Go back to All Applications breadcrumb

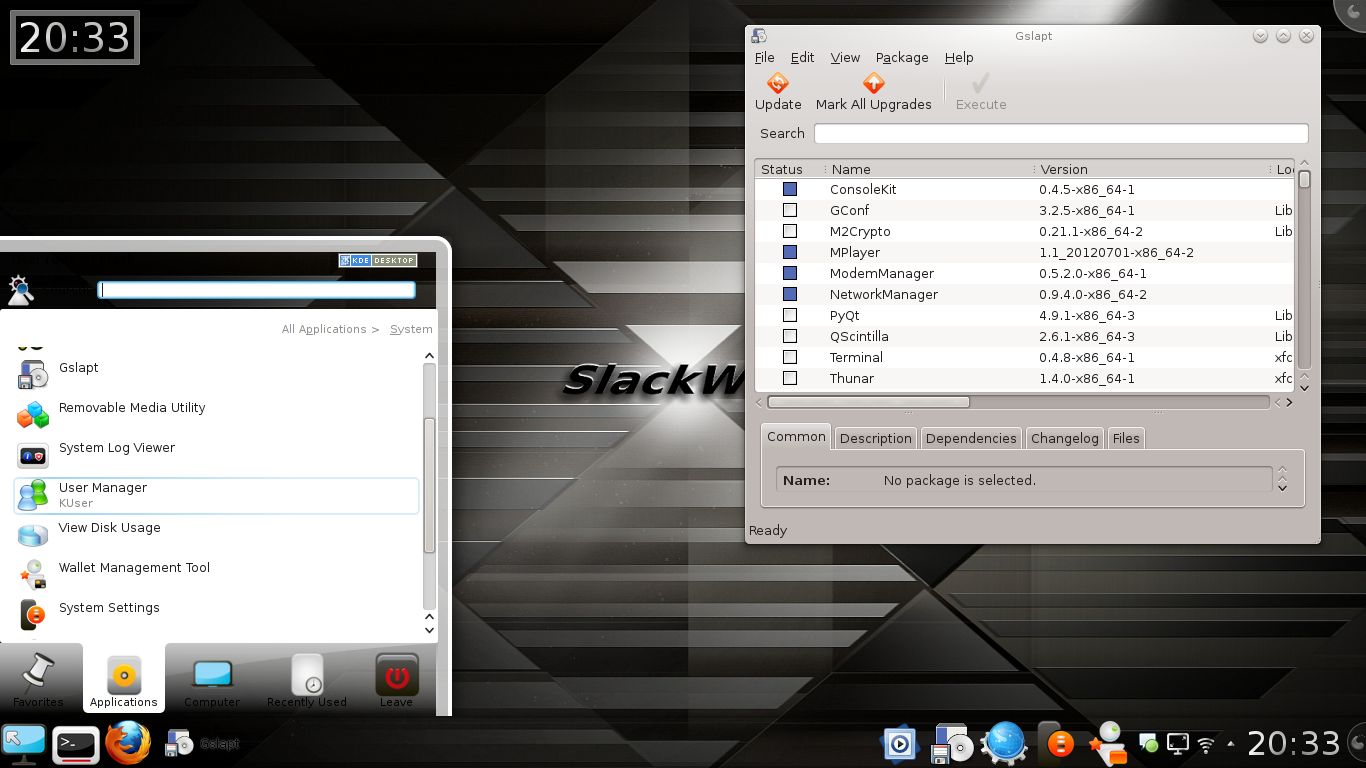point(324,329)
